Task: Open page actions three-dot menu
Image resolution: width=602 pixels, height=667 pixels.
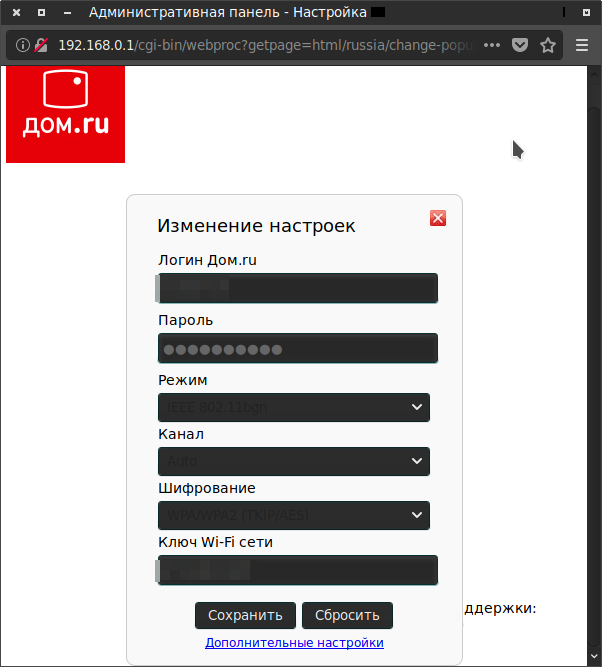Action: [x=491, y=45]
